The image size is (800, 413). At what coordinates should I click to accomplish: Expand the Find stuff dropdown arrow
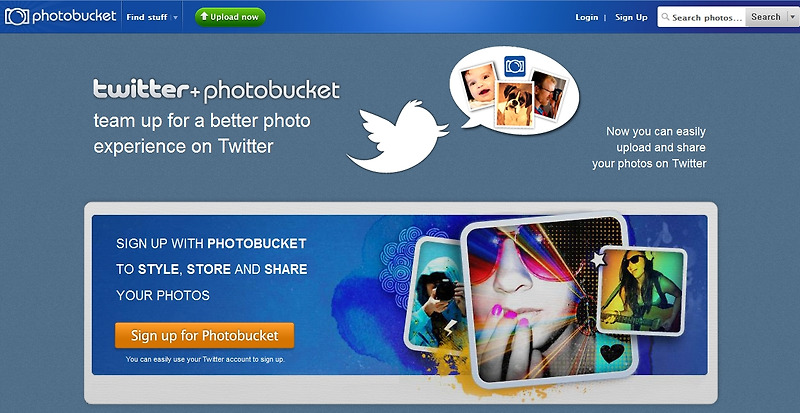pyautogui.click(x=176, y=17)
